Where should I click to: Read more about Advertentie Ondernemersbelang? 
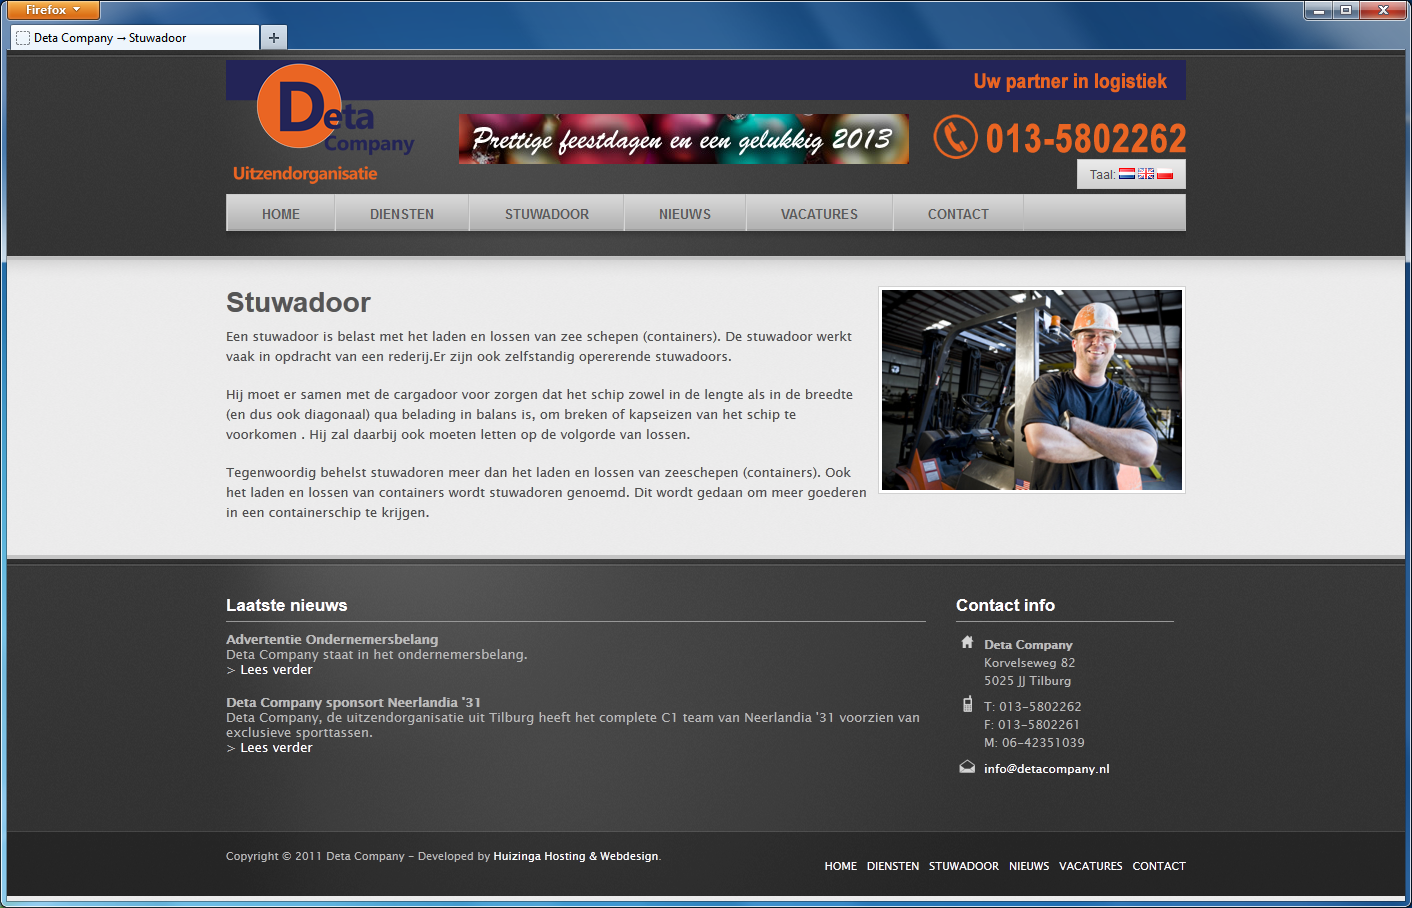pyautogui.click(x=276, y=670)
